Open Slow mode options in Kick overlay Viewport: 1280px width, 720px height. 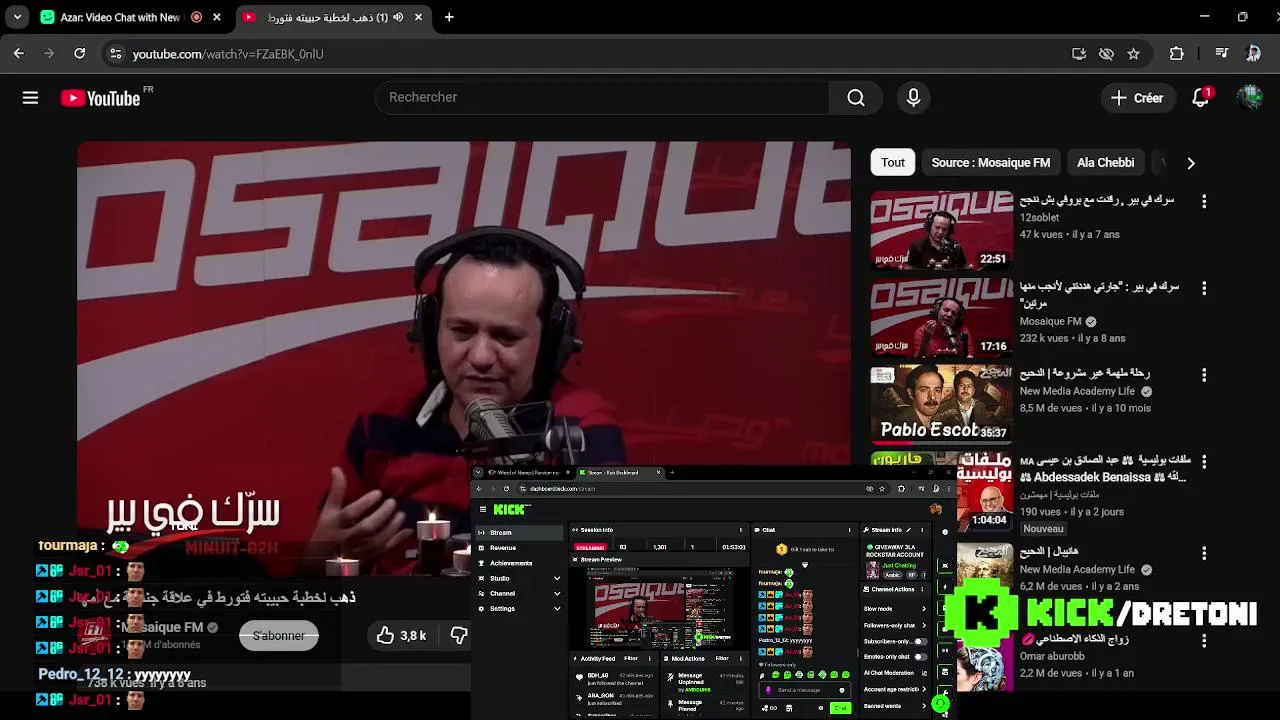894,609
